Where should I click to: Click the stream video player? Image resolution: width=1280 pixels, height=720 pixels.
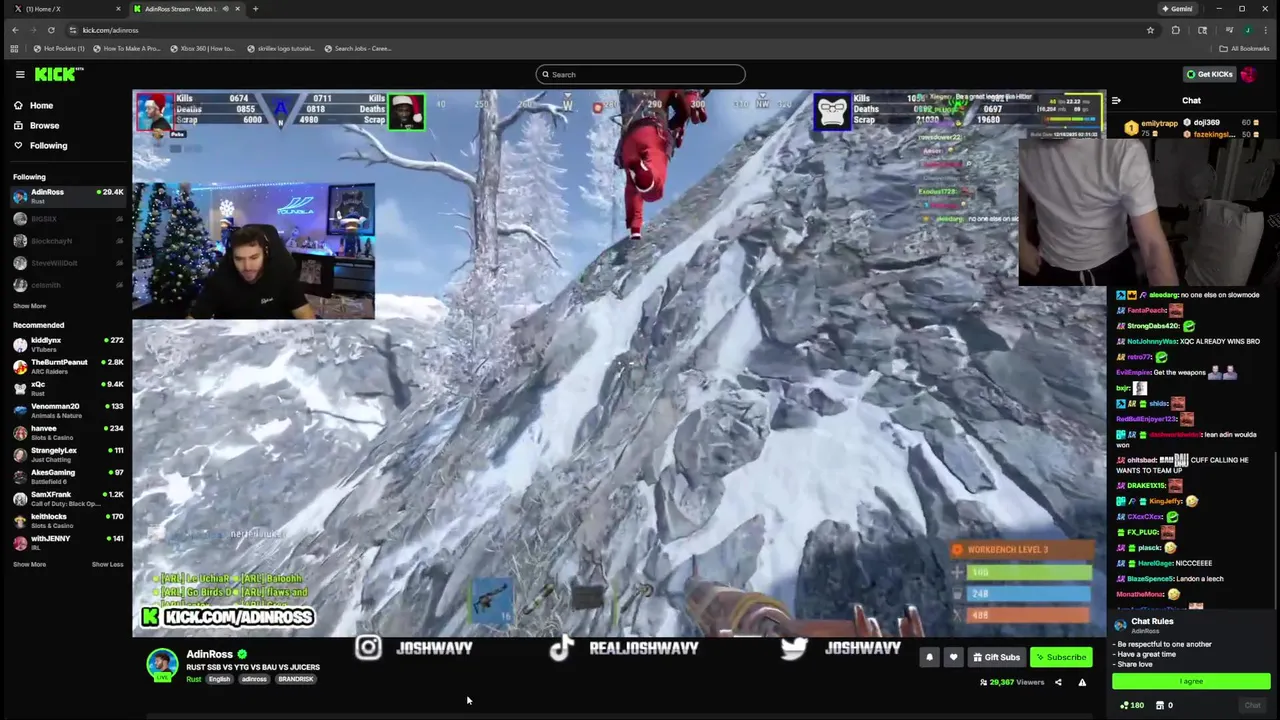[x=619, y=363]
